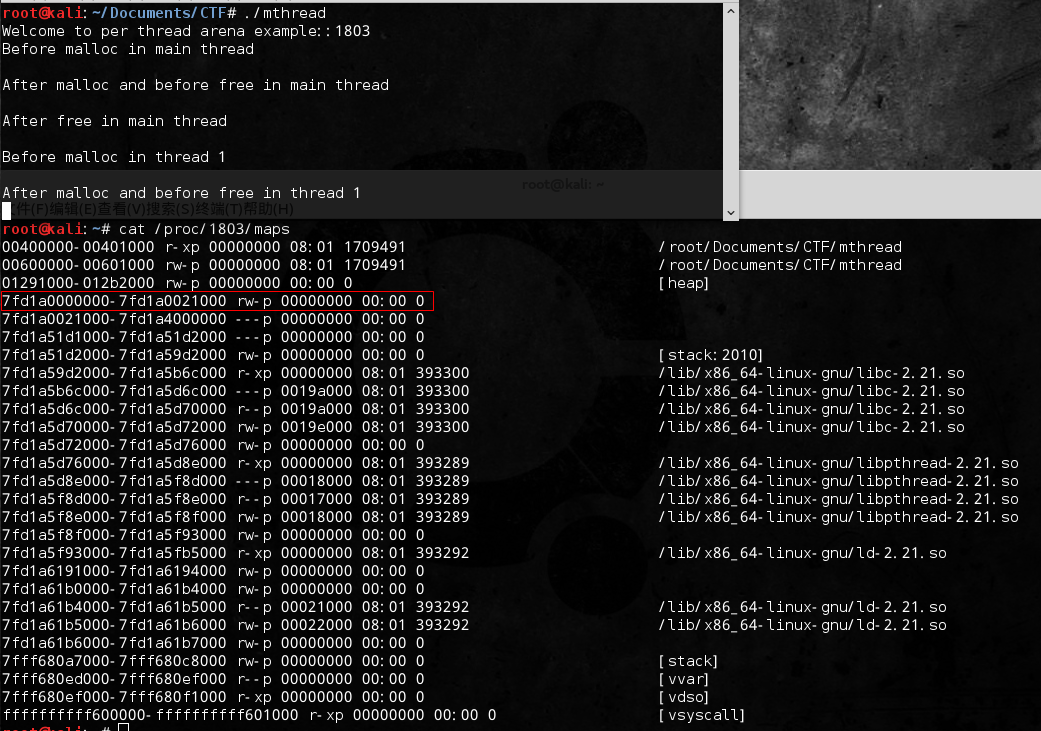Image resolution: width=1041 pixels, height=731 pixels.
Task: Click the top terminal's vertical scrollbar track
Action: (730, 110)
